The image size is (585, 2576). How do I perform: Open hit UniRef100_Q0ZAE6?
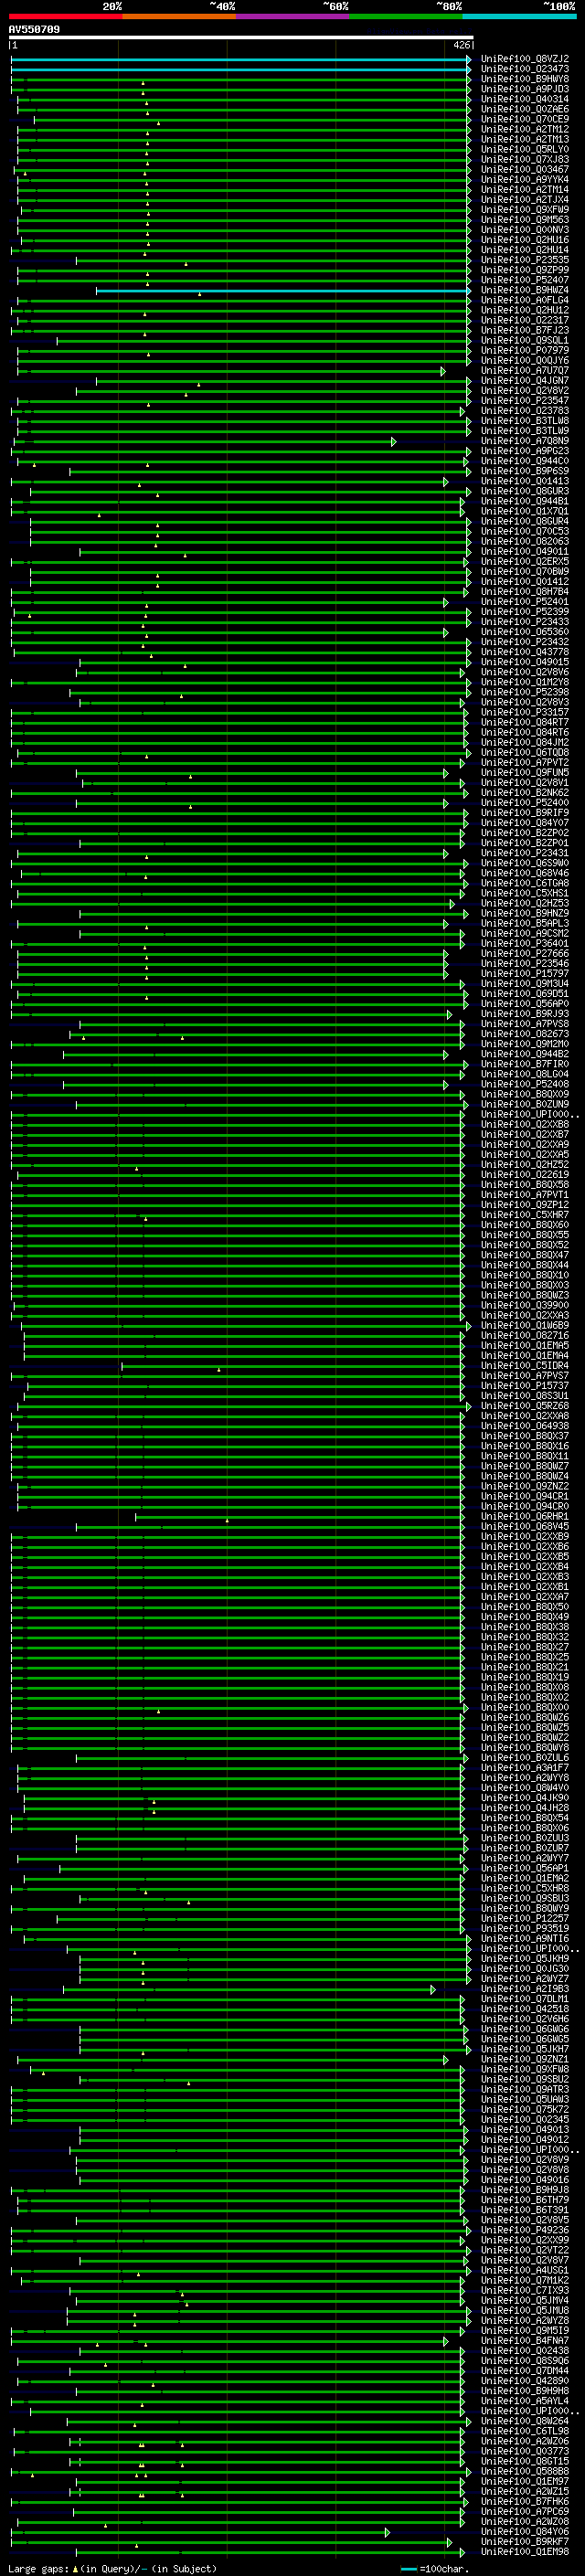click(x=525, y=109)
